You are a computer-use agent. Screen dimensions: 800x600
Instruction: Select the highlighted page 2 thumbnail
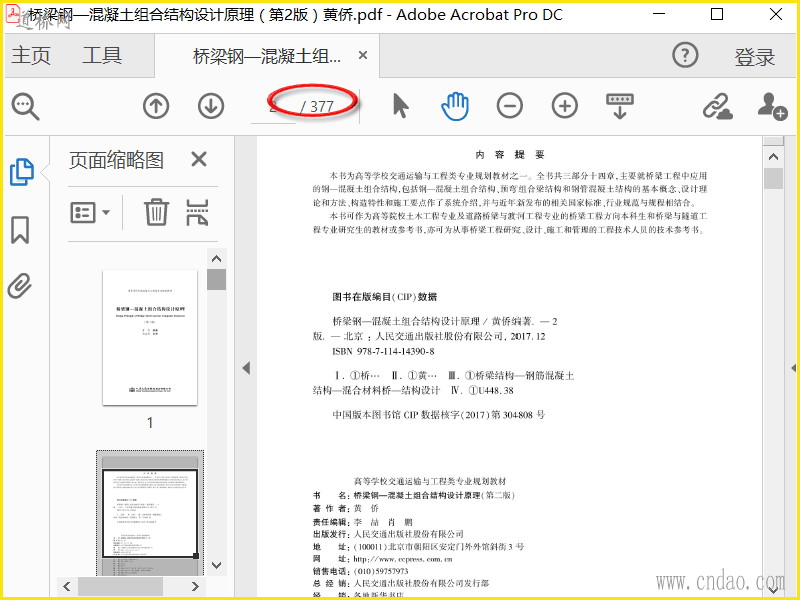point(150,513)
